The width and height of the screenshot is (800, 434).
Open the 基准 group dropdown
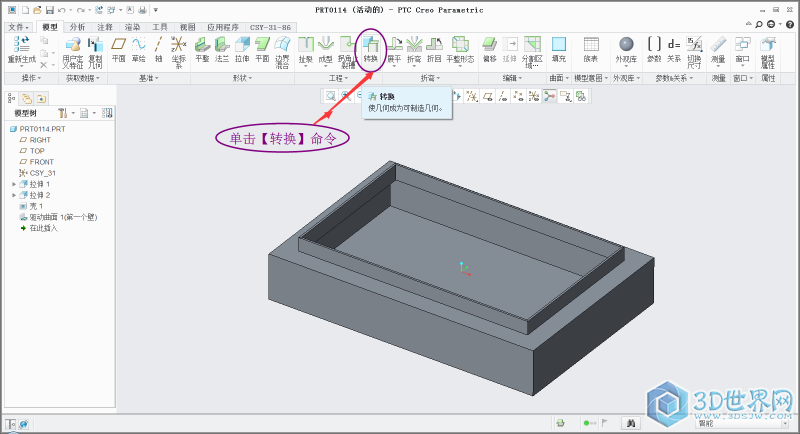(149, 78)
